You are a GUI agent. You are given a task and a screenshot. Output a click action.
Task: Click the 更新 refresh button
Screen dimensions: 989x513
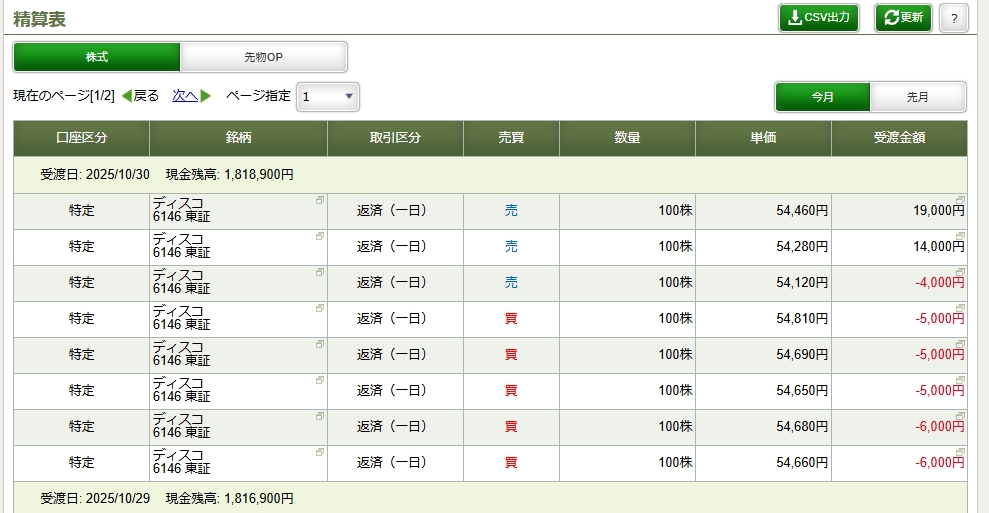(x=903, y=18)
